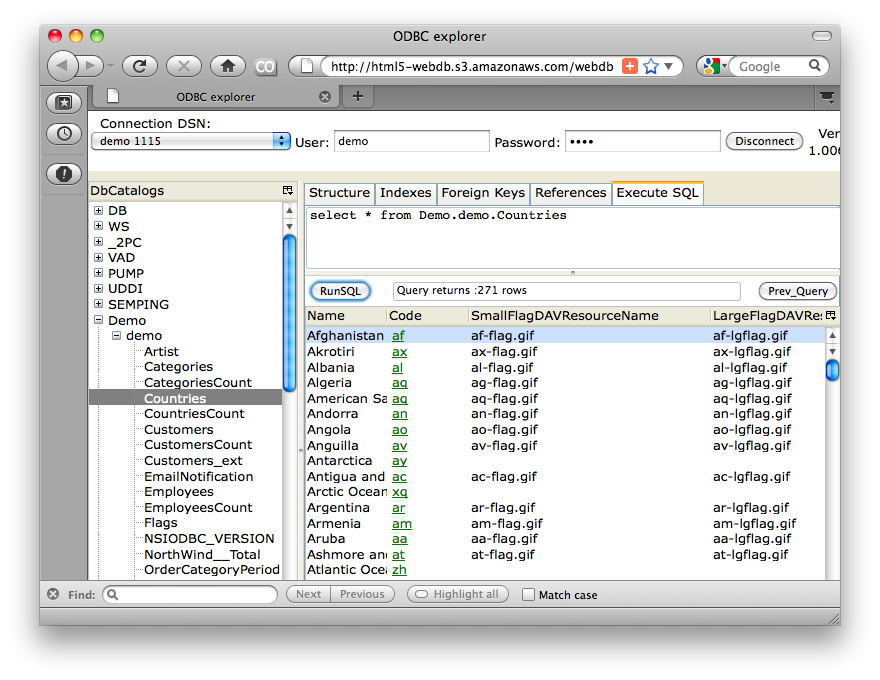Image resolution: width=880 pixels, height=680 pixels.
Task: Toggle the Highlight all button
Action: (x=457, y=594)
